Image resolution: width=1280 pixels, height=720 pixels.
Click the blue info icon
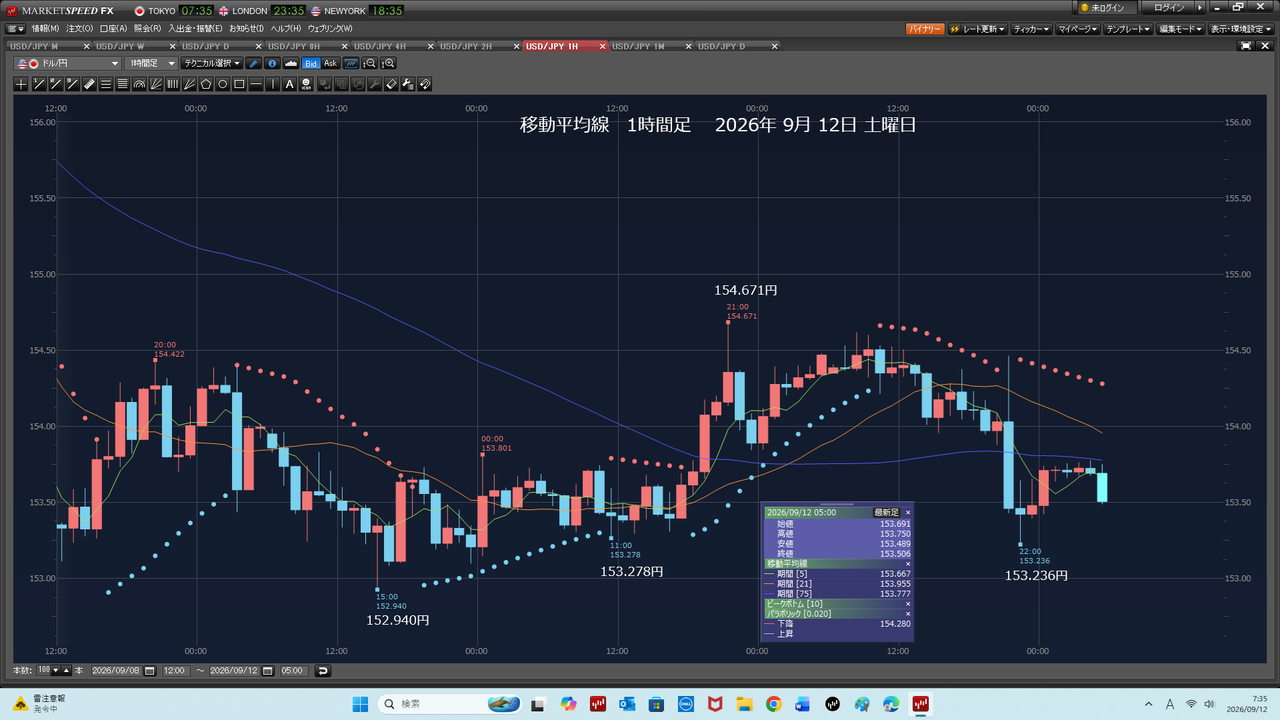point(273,63)
